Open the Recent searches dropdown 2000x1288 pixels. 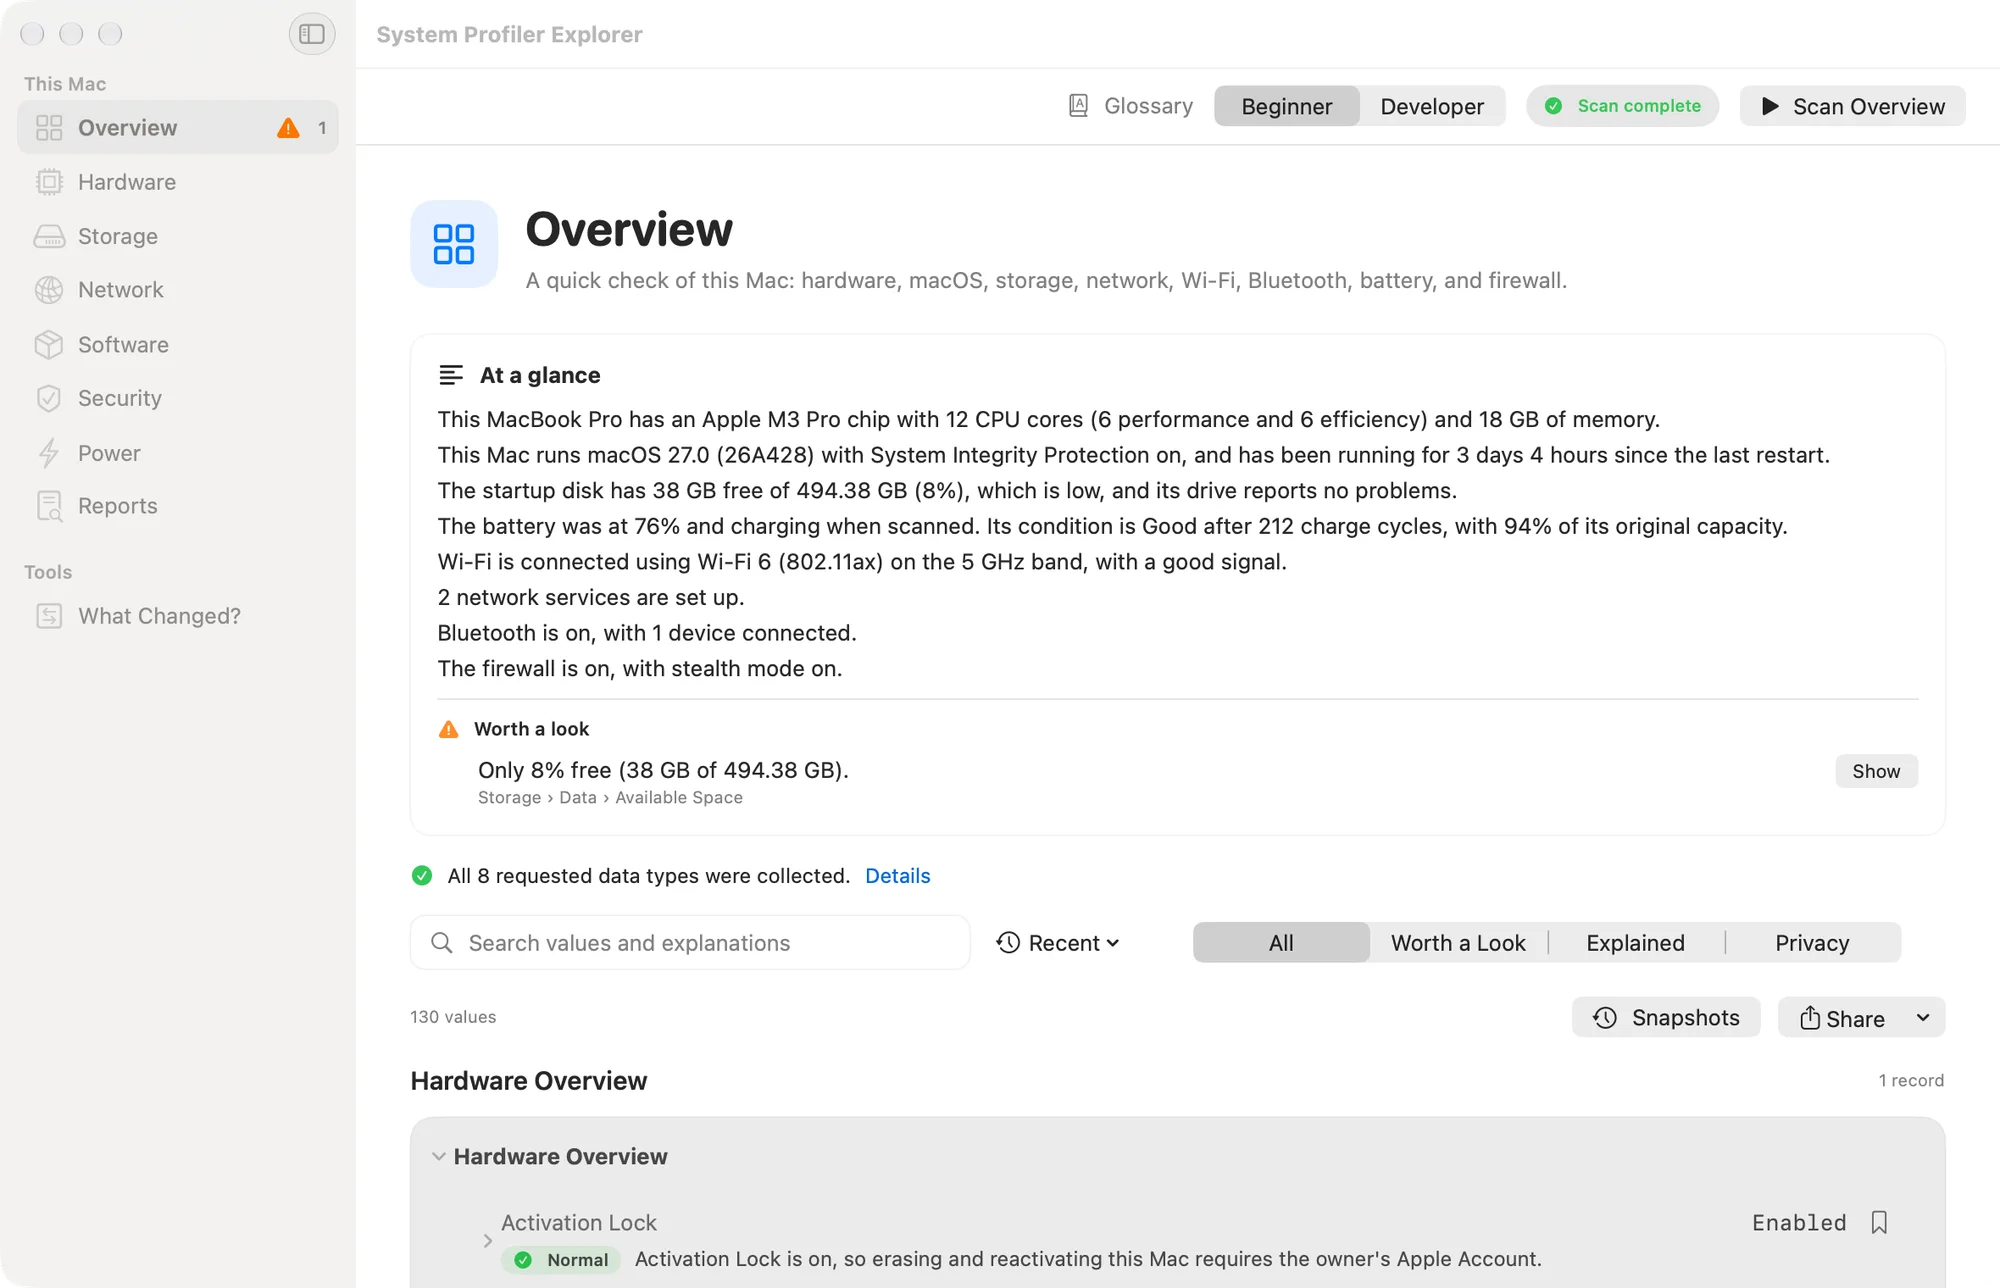(1058, 943)
